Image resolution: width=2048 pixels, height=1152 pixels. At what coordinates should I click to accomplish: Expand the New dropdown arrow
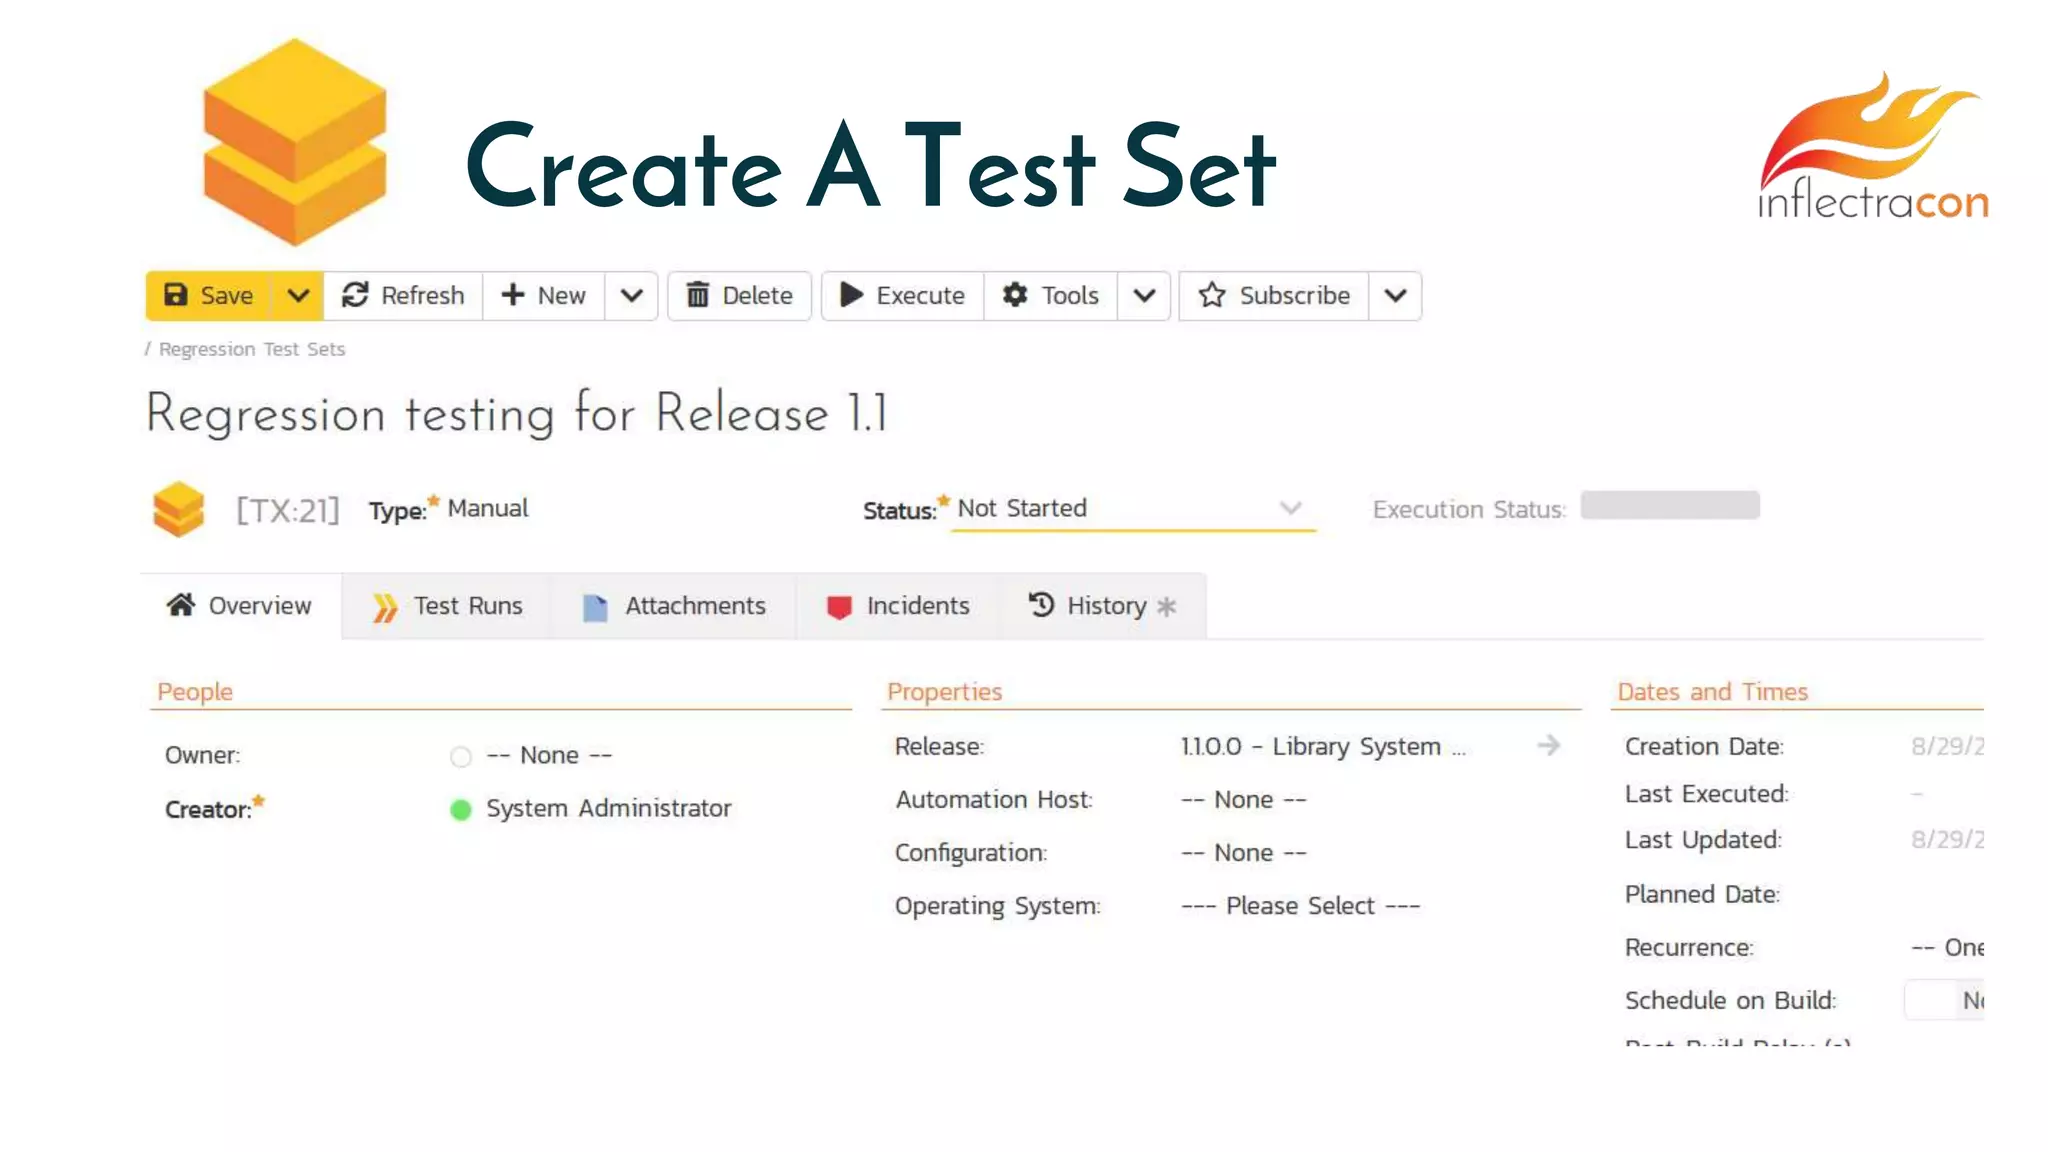(631, 296)
